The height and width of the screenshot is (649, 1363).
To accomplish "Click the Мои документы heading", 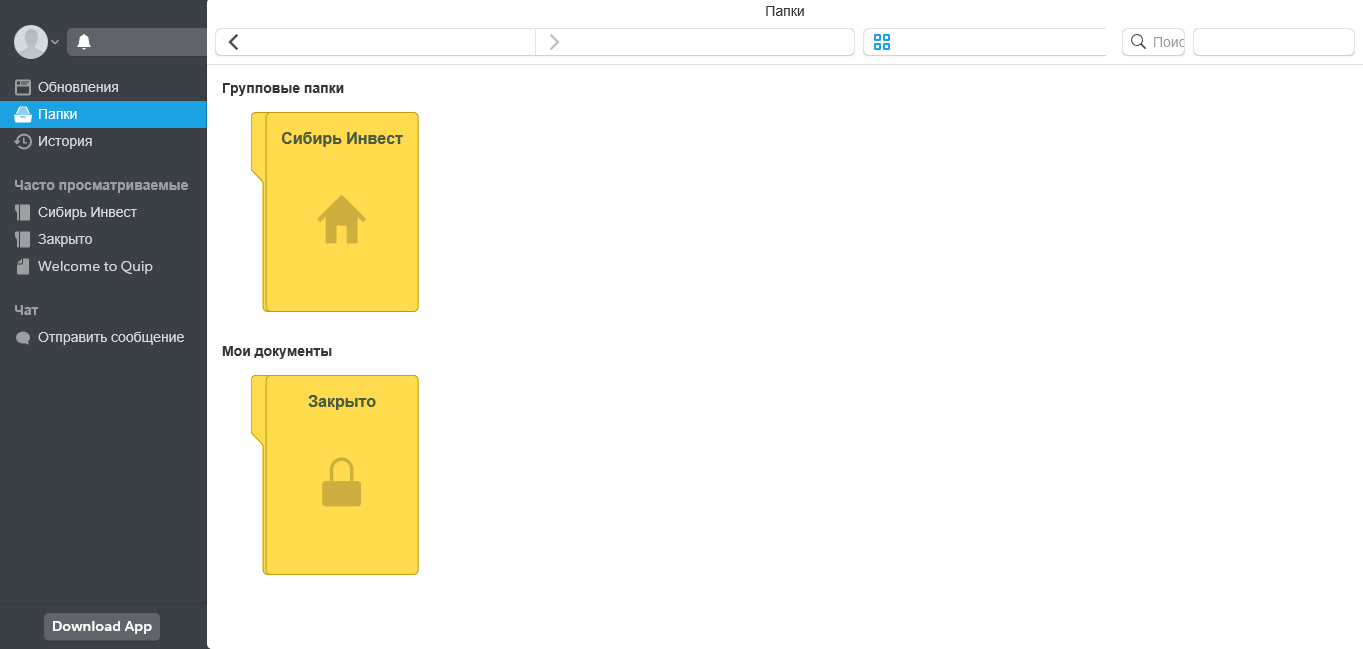I will pyautogui.click(x=277, y=351).
